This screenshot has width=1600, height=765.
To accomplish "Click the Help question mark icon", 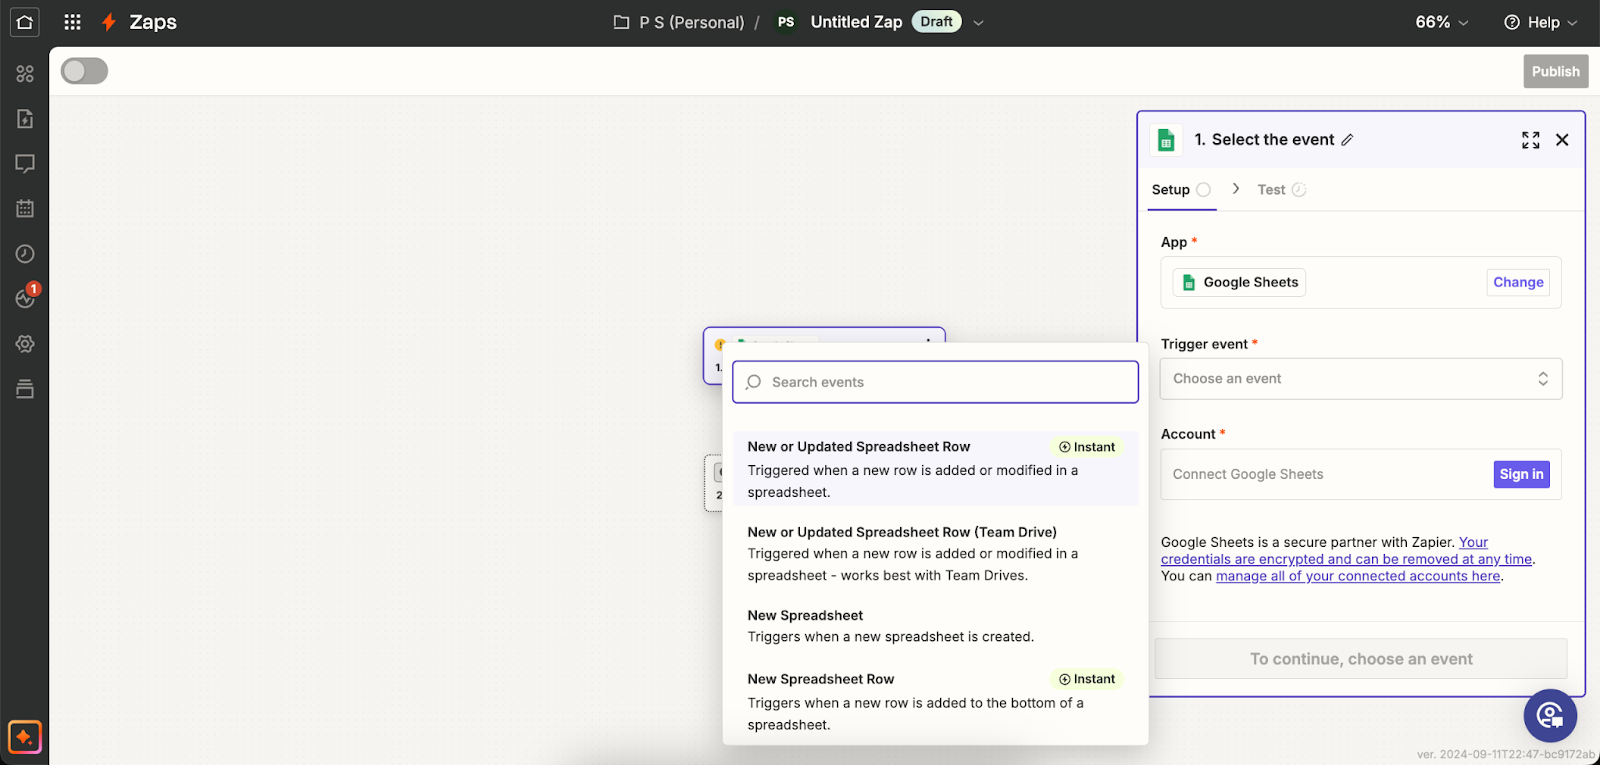I will 1512,22.
